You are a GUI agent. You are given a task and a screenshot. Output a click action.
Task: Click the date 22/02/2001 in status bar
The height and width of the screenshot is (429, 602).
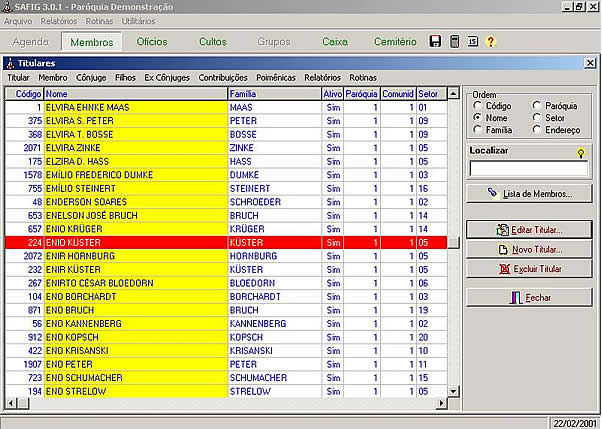574,423
